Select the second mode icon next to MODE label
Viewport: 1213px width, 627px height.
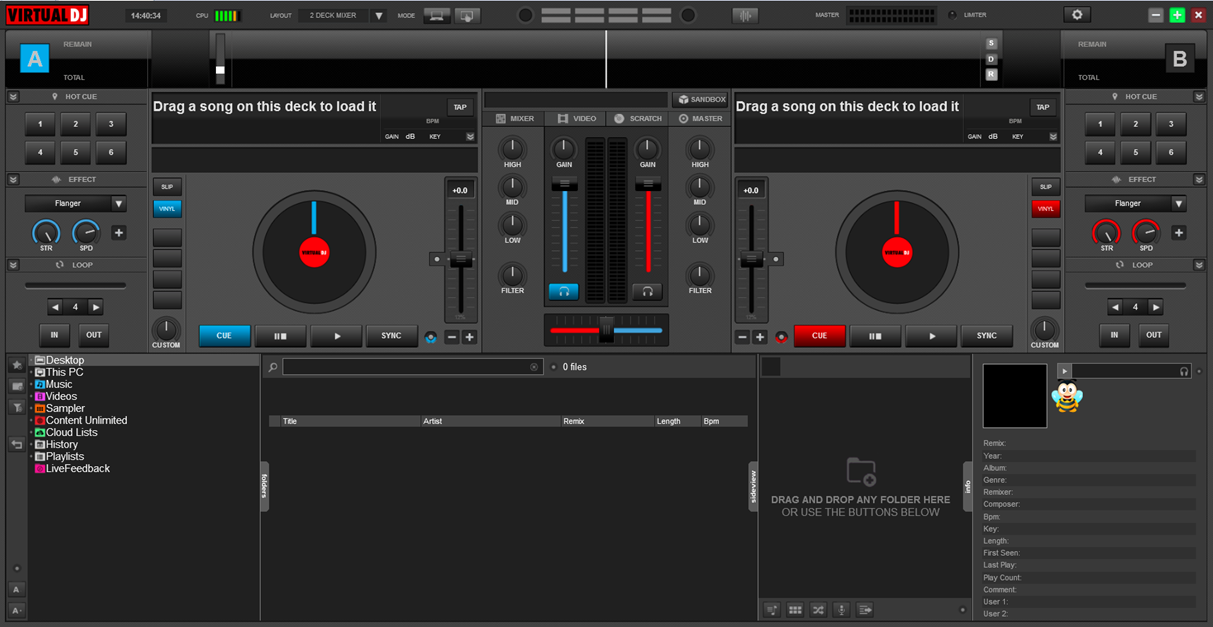pyautogui.click(x=467, y=15)
